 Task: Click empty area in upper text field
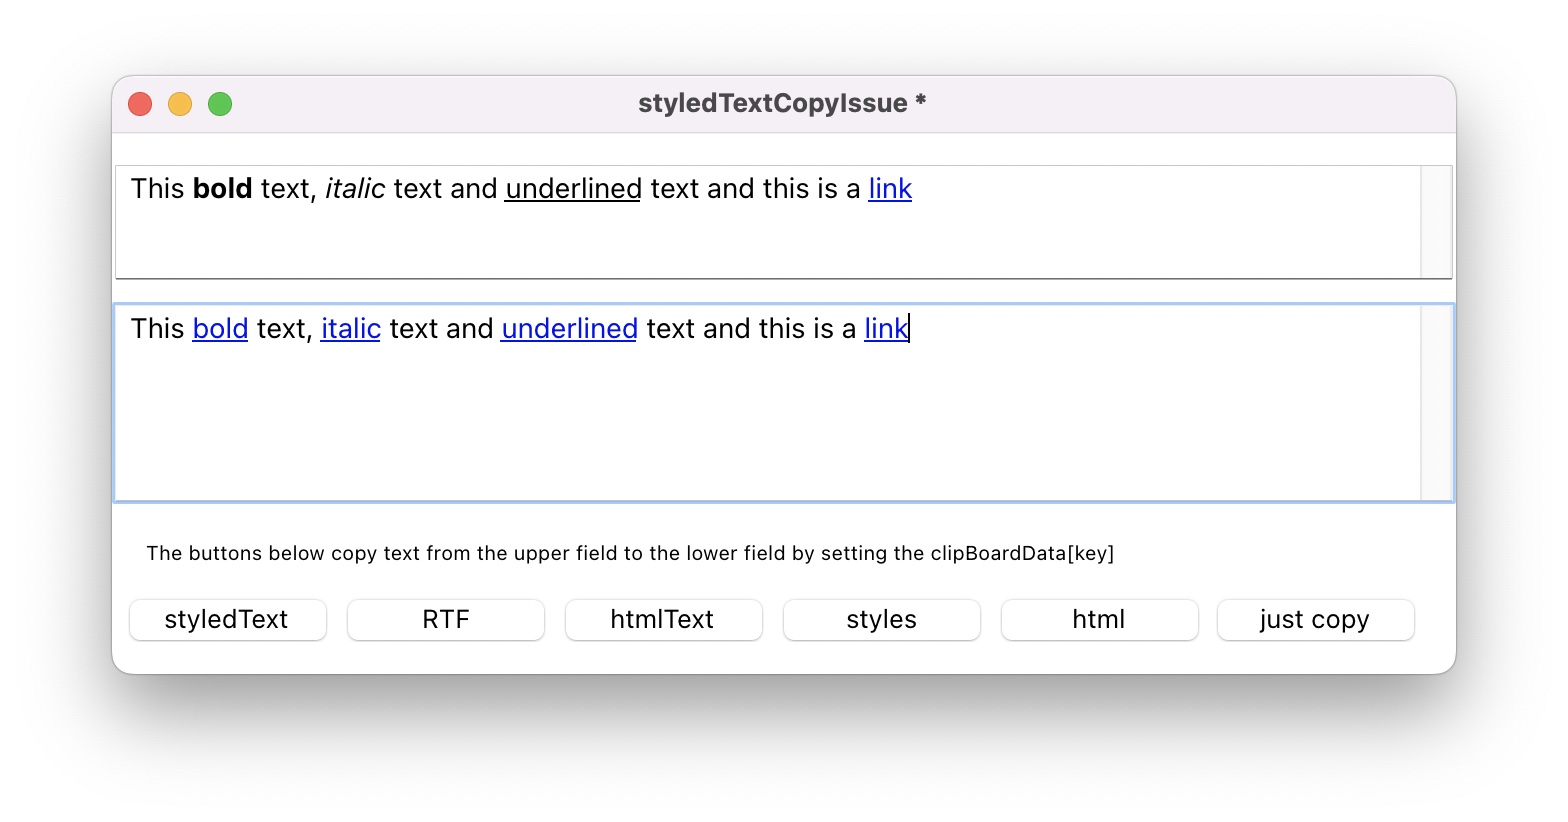[x=760, y=245]
